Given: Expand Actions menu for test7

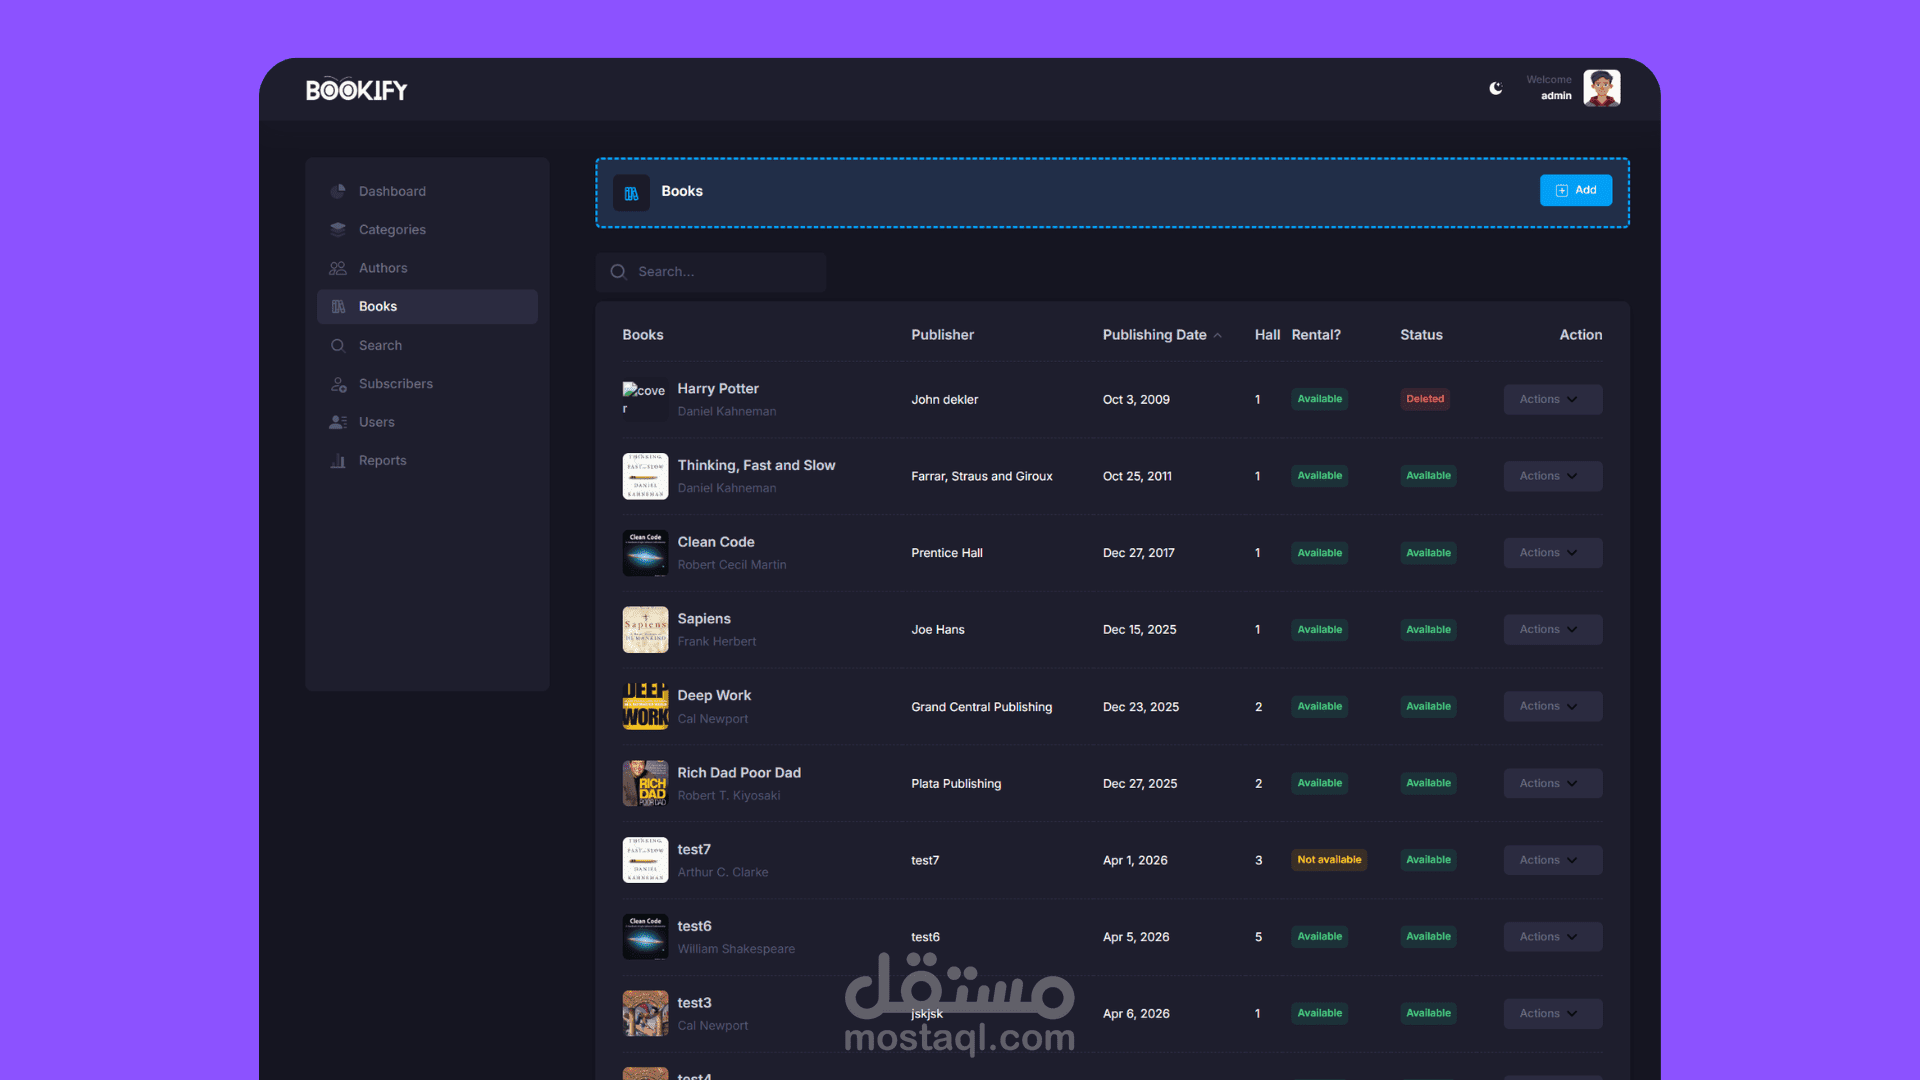Looking at the screenshot, I should (x=1552, y=860).
